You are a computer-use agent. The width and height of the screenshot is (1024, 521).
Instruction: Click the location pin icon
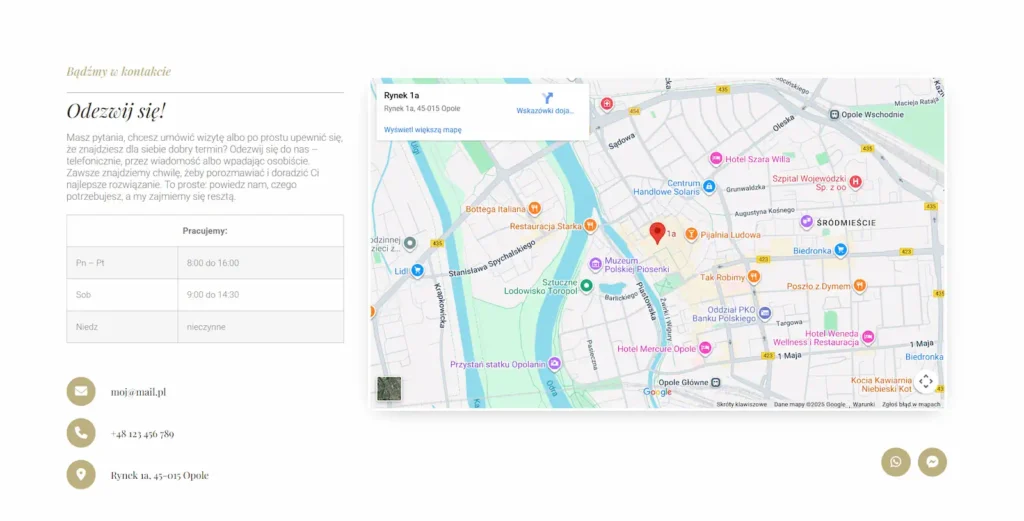point(81,475)
